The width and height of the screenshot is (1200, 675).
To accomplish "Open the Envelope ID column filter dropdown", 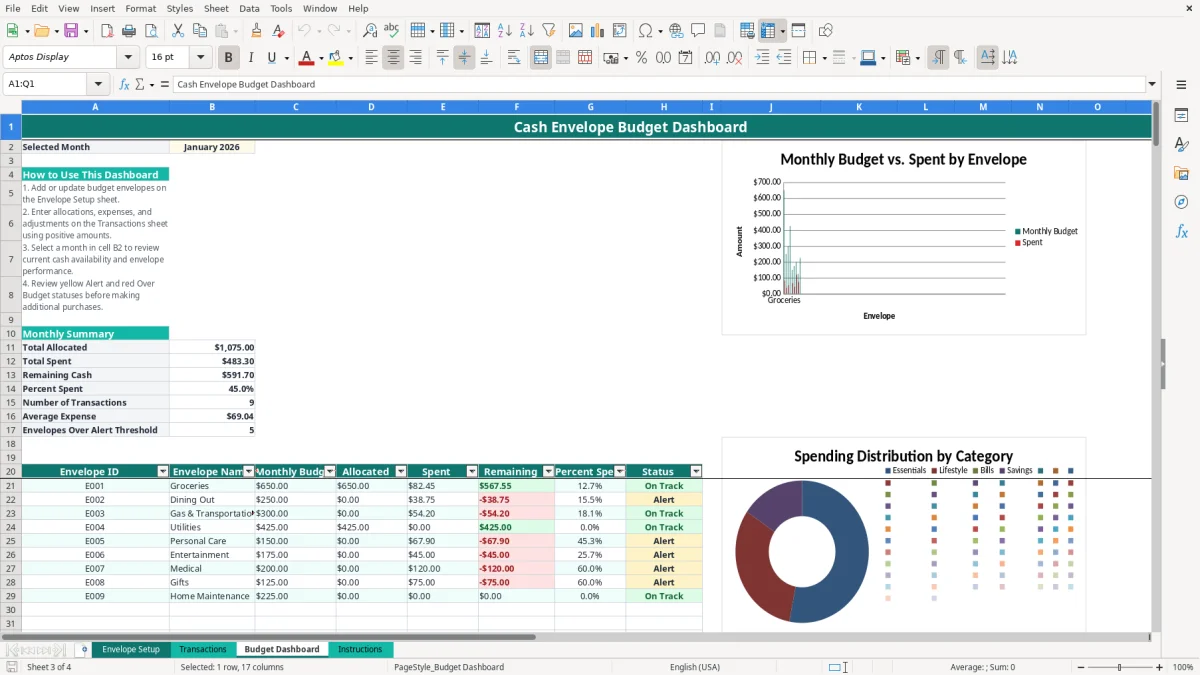I will click(163, 471).
